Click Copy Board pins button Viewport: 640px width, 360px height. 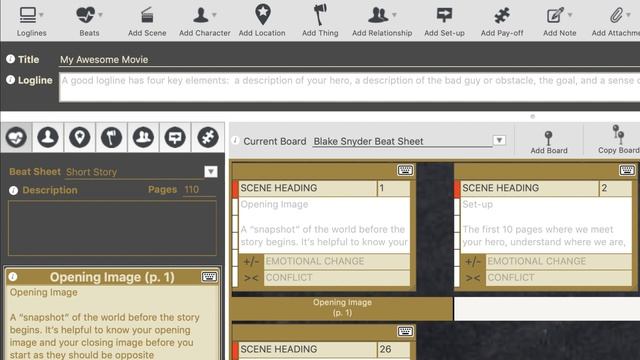pos(618,140)
